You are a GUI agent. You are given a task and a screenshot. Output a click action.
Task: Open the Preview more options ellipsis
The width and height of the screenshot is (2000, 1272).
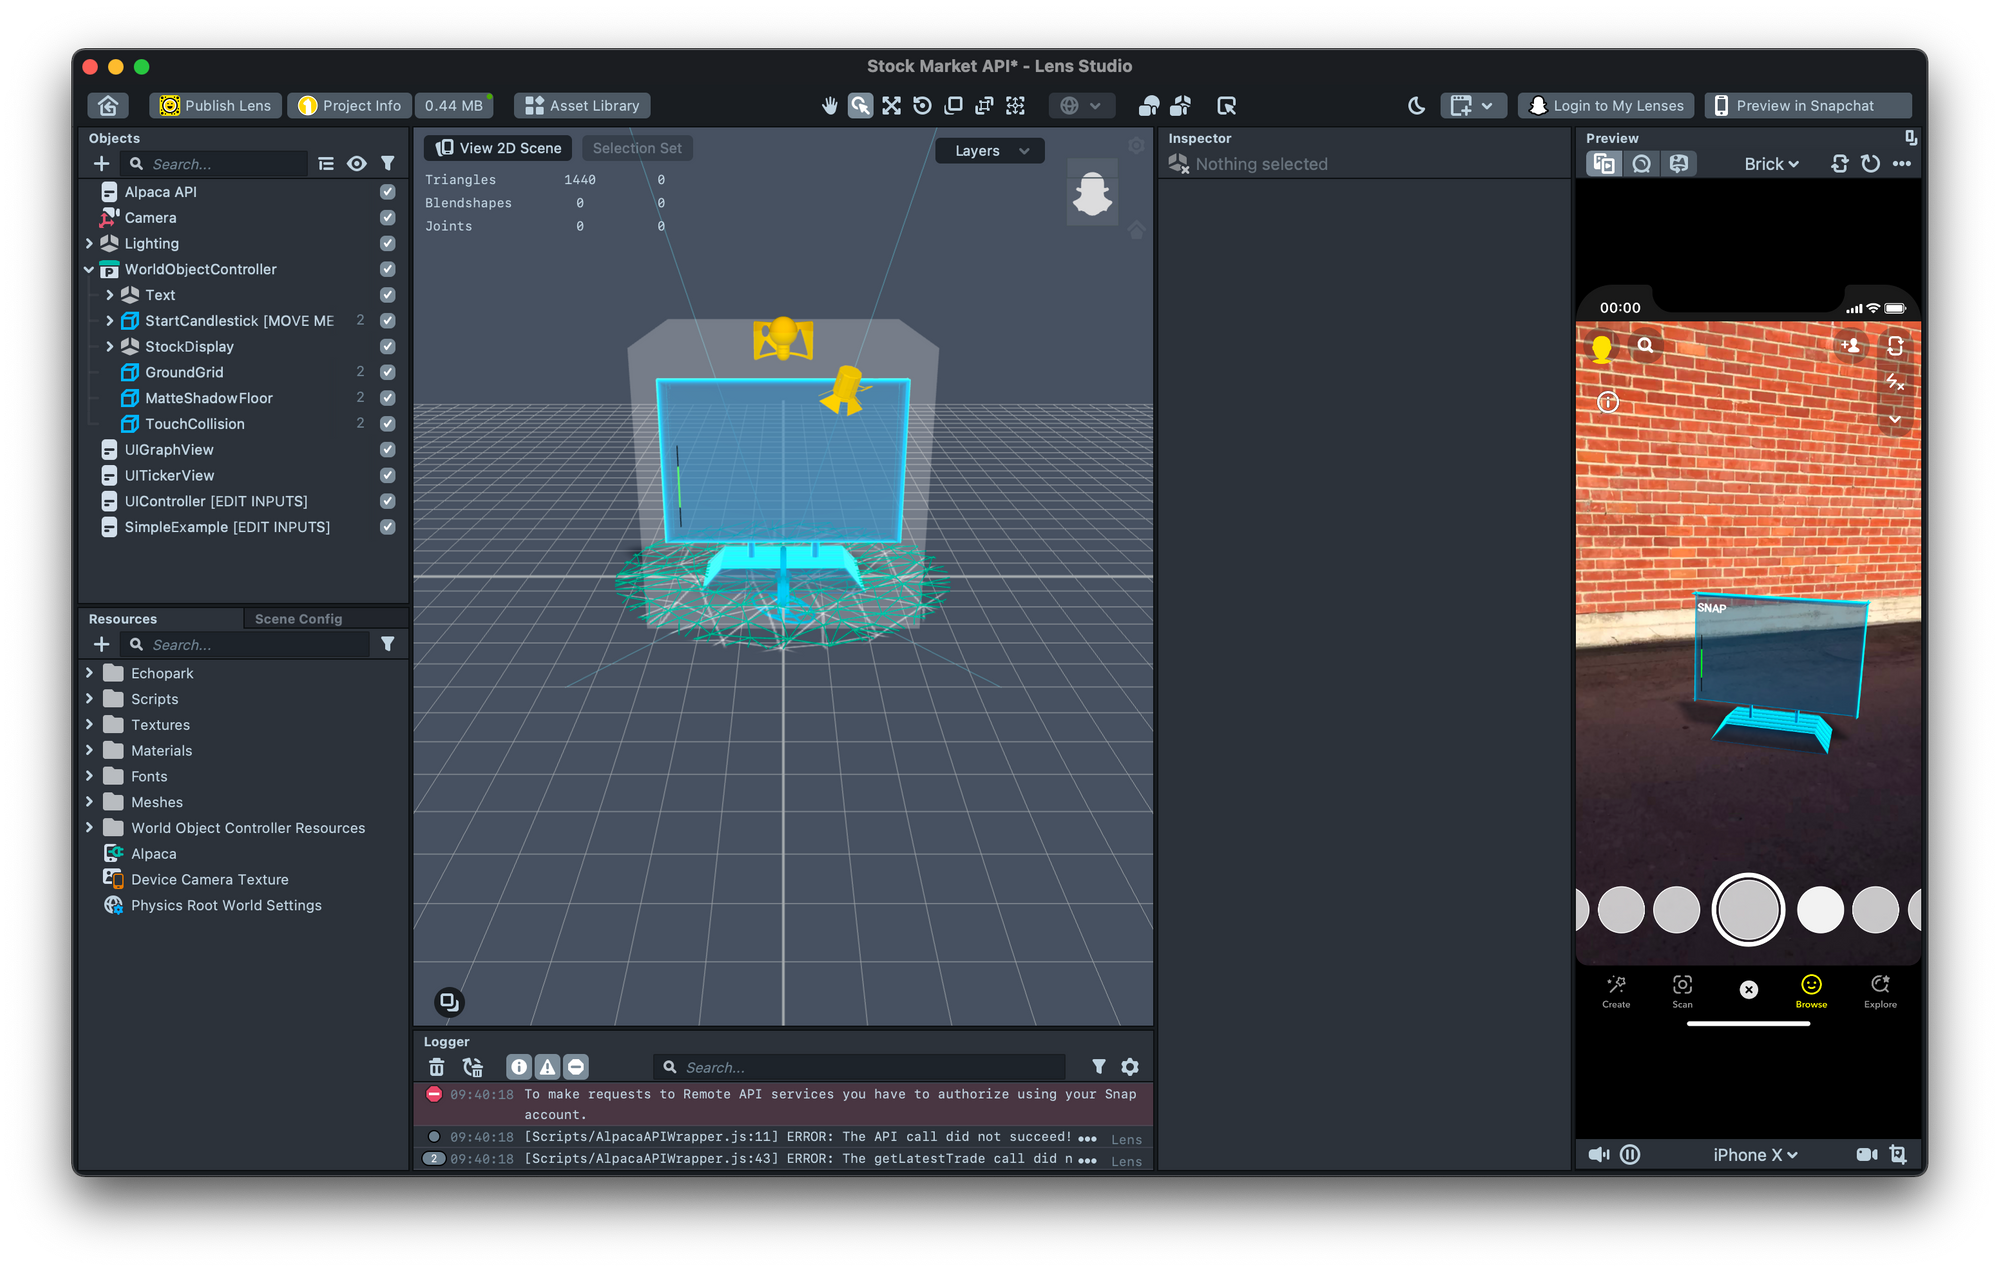pyautogui.click(x=1902, y=163)
